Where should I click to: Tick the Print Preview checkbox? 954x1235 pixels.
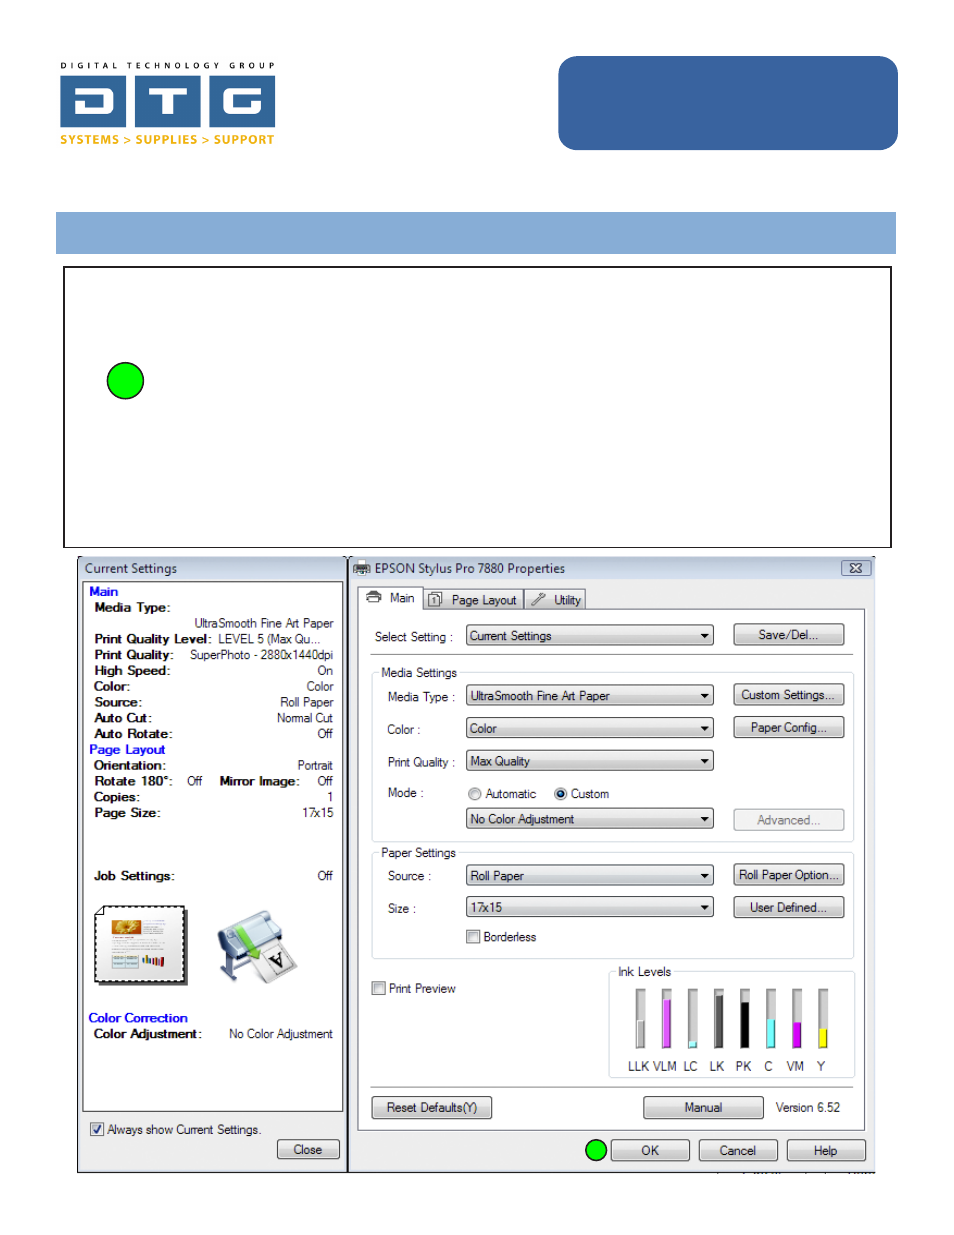pyautogui.click(x=379, y=989)
